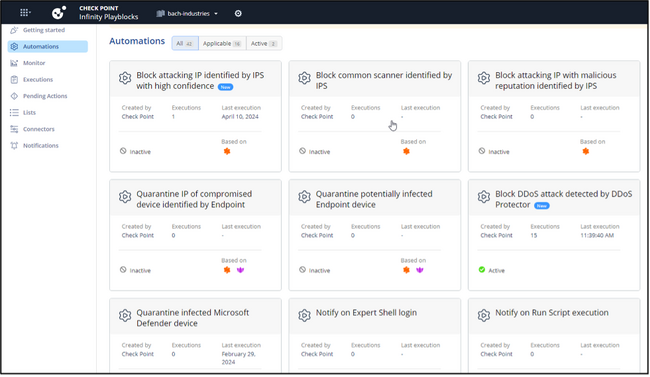The height and width of the screenshot is (377, 650).
Task: Click gear icon on Block DDoS attack card
Action: pyautogui.click(x=484, y=197)
